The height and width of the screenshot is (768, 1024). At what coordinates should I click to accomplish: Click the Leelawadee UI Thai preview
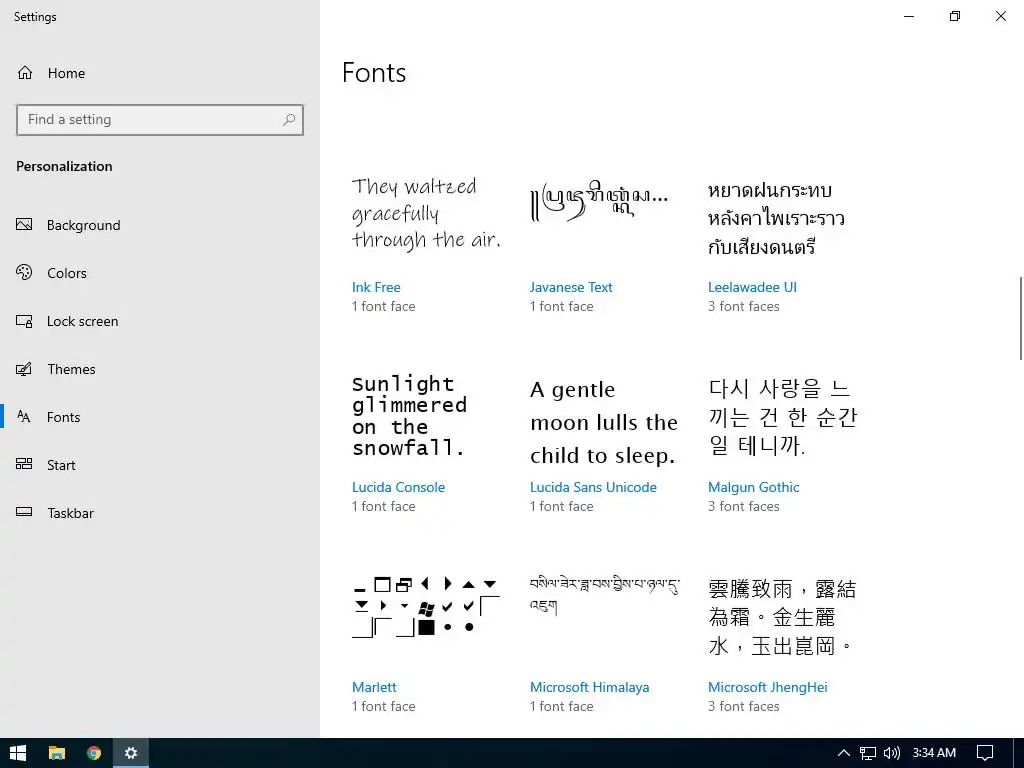pos(776,218)
